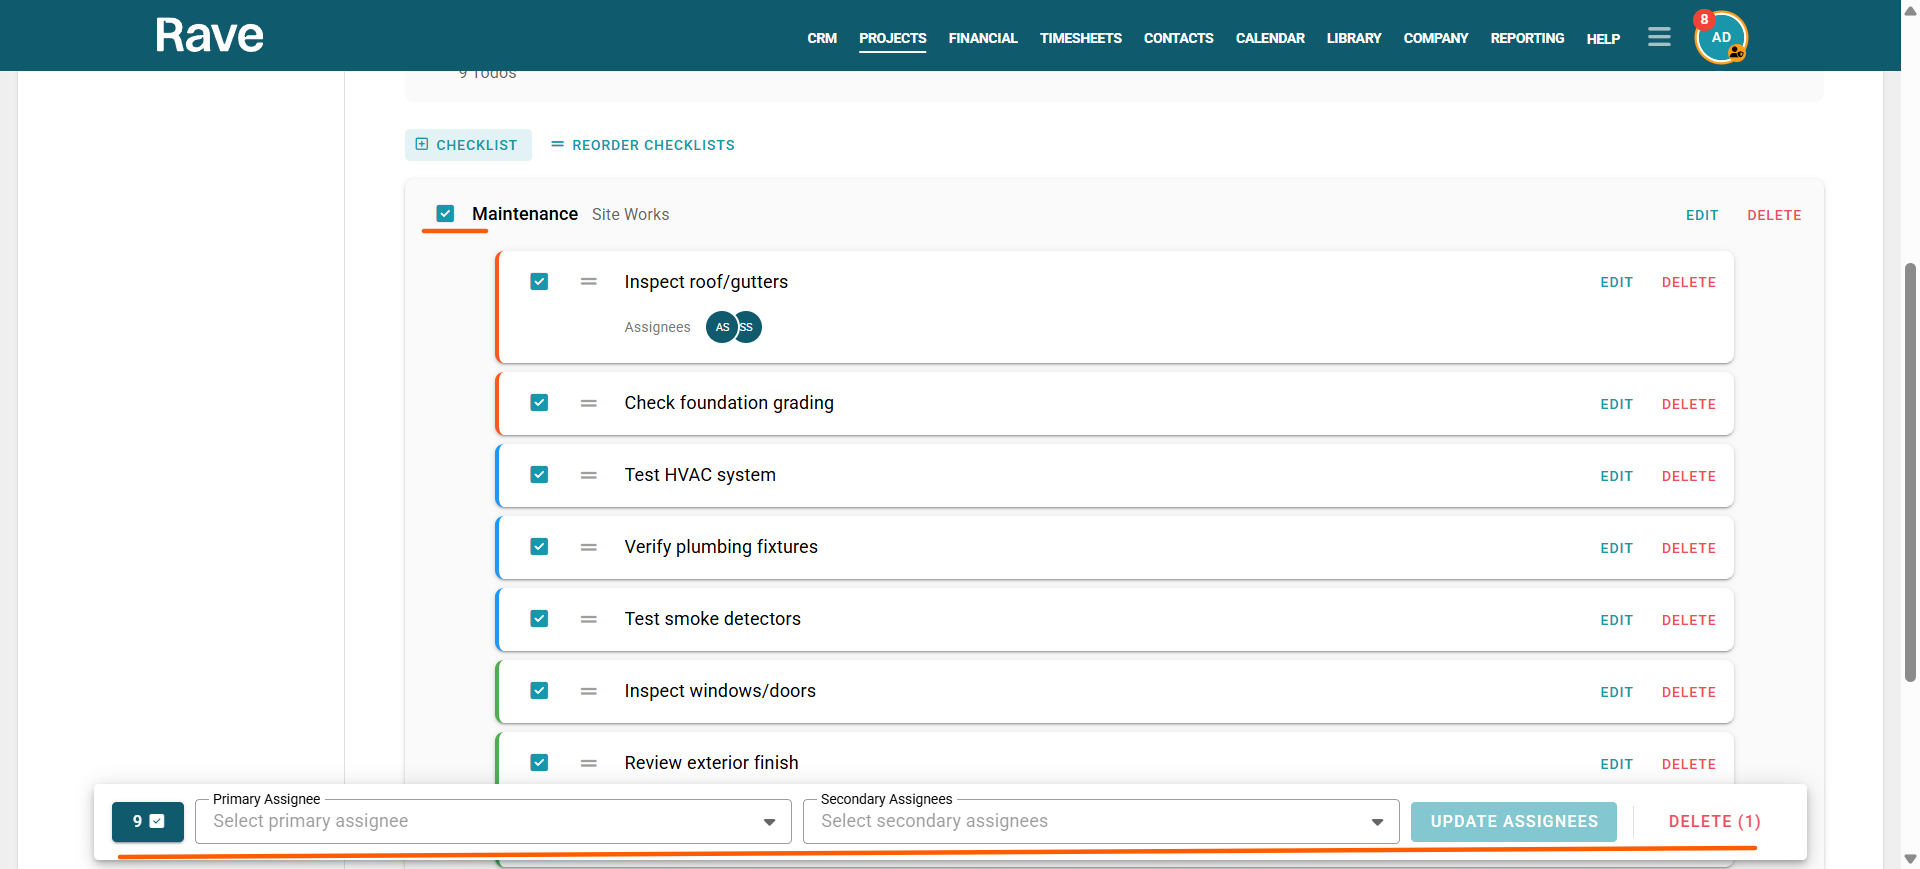The height and width of the screenshot is (869, 1920).
Task: Untick the Maintenance checklist checkbox
Action: pyautogui.click(x=445, y=214)
